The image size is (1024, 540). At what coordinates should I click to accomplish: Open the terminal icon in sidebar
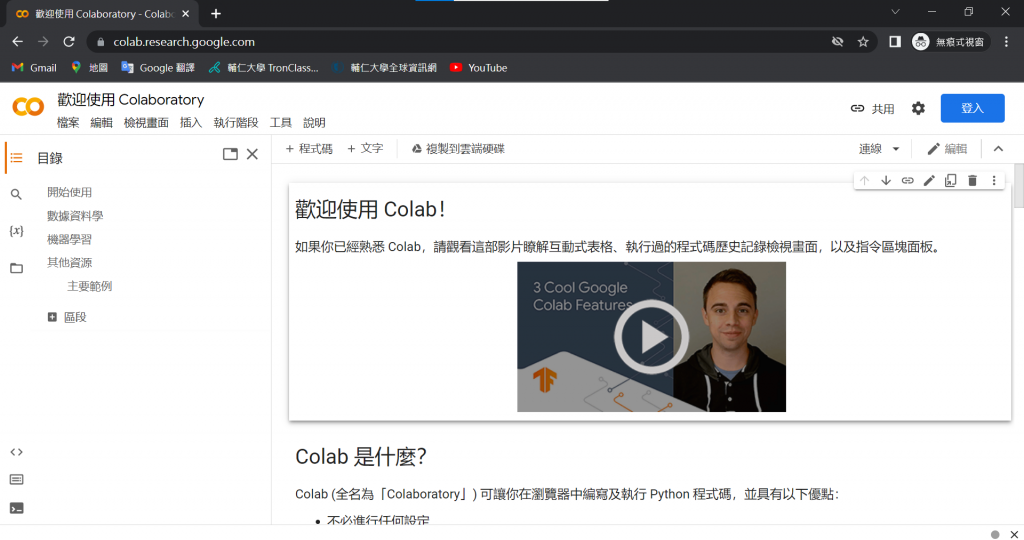pos(16,508)
